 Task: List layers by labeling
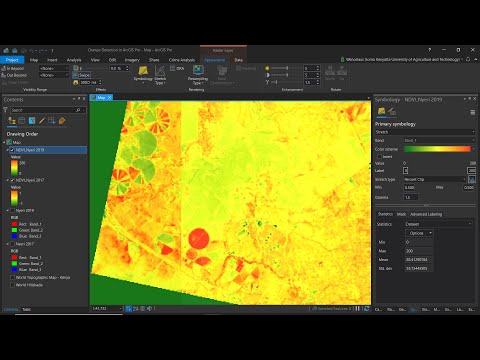(x=62, y=121)
